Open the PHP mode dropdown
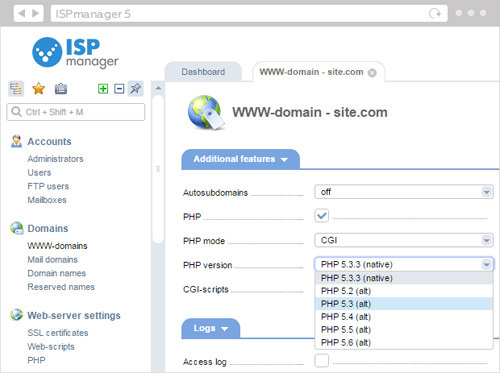500x373 pixels. (x=404, y=240)
